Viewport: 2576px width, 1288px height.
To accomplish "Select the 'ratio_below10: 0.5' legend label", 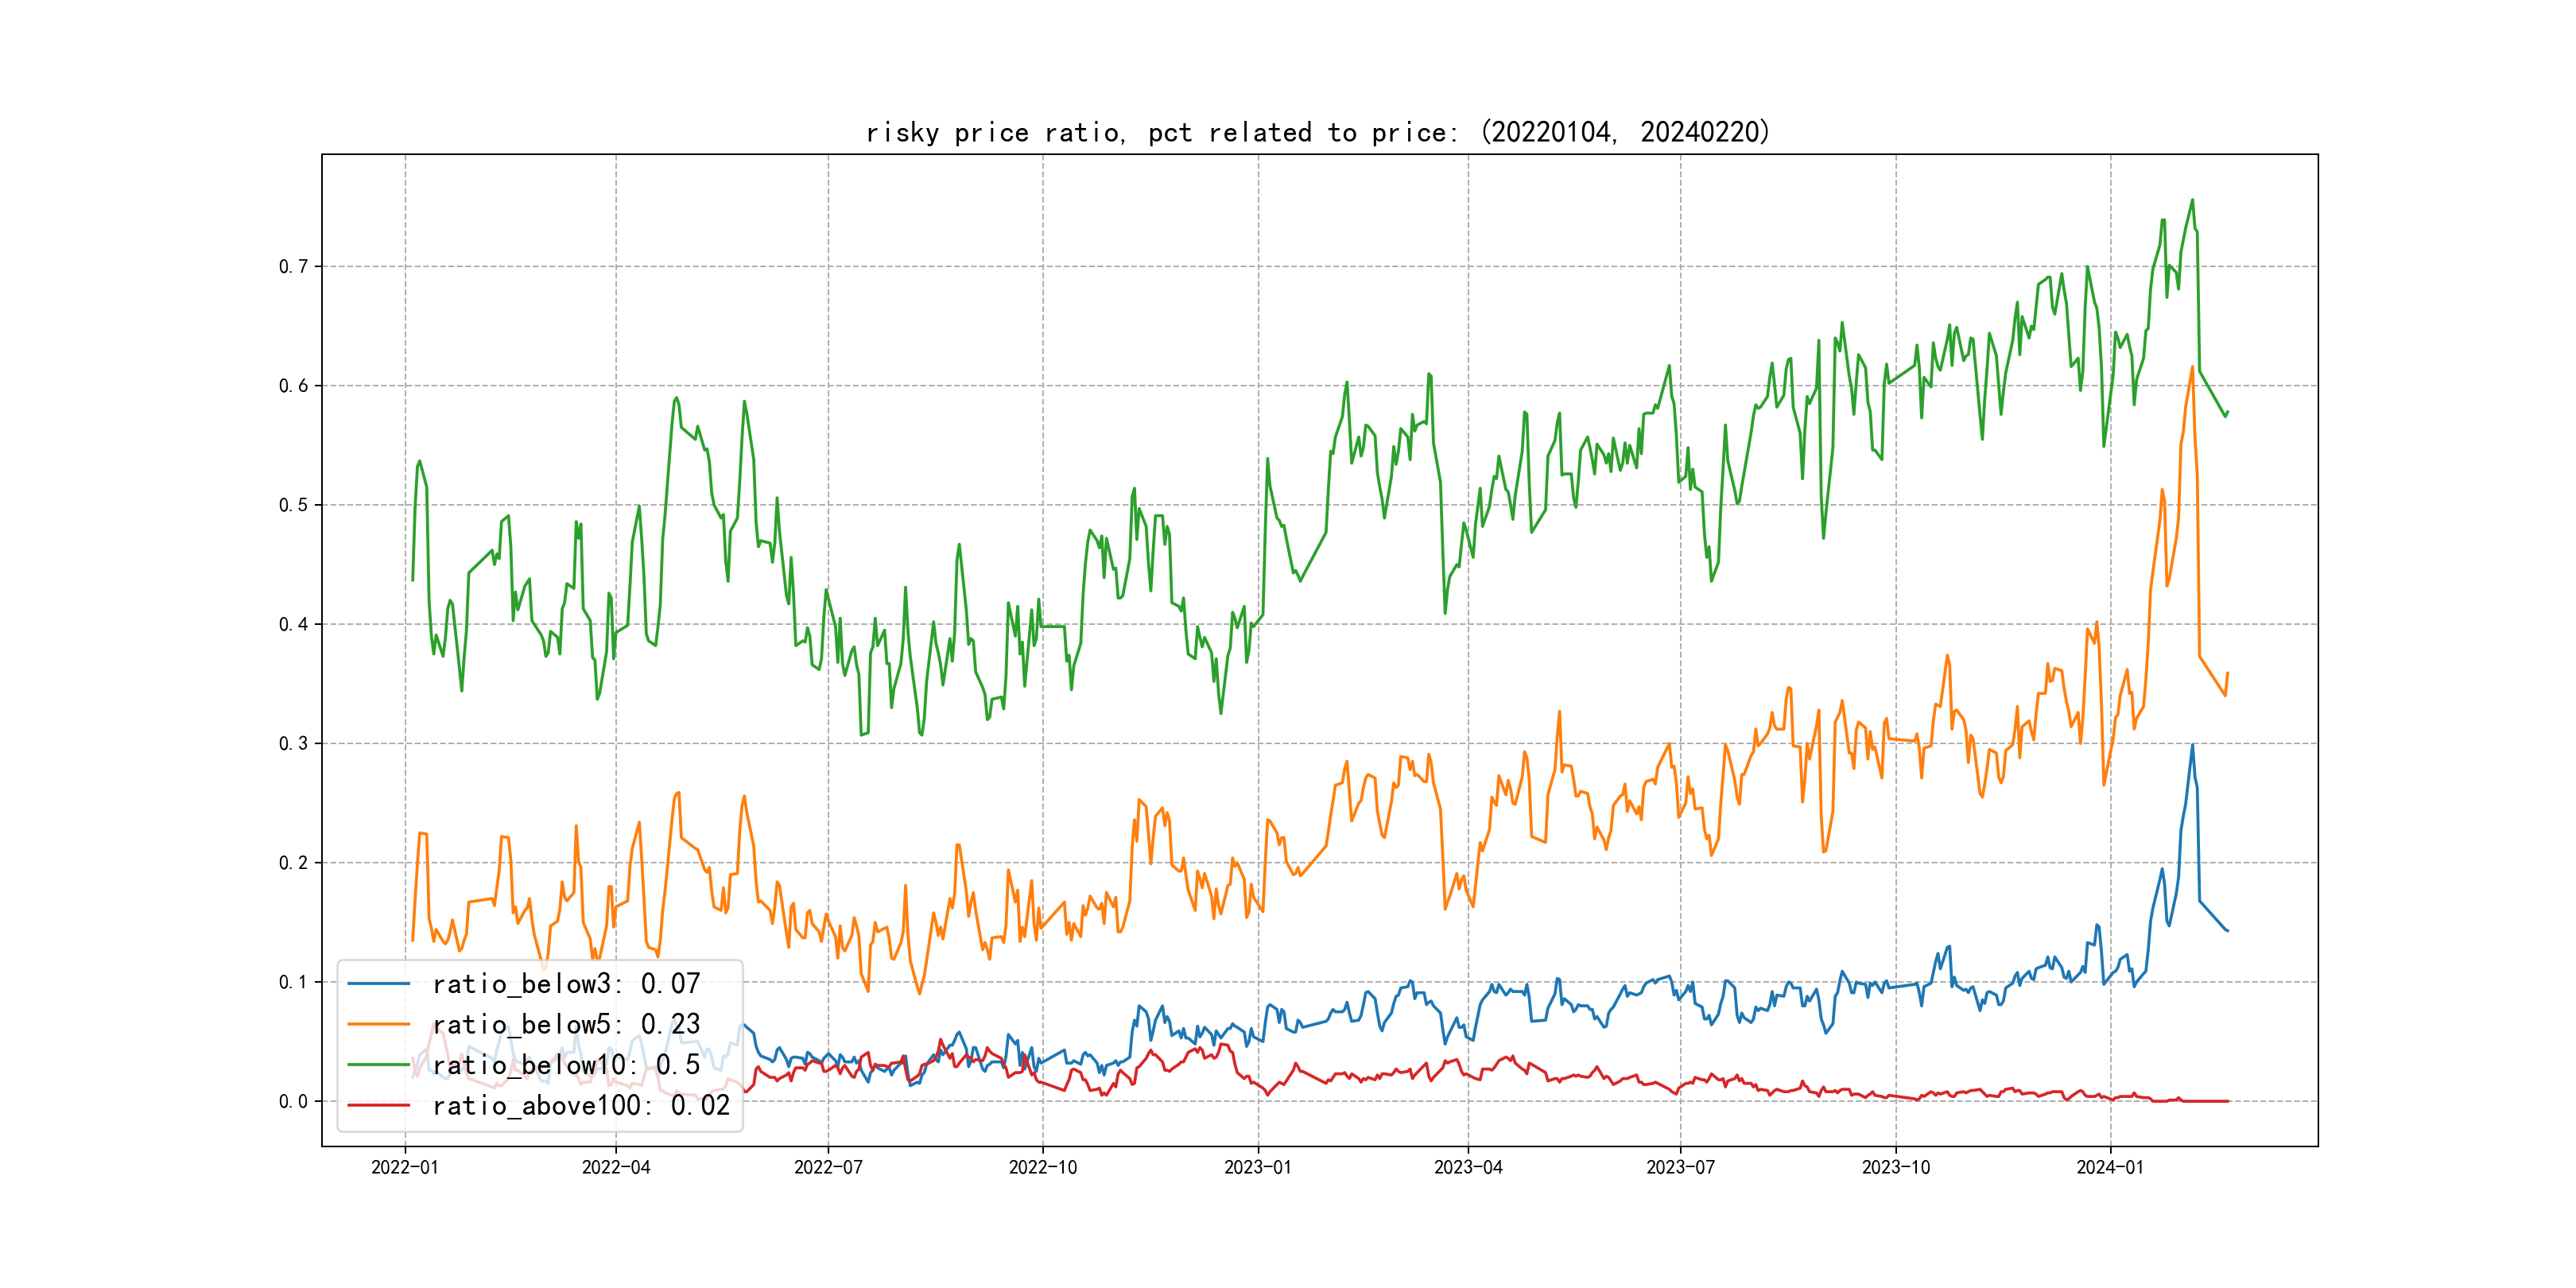I will (x=566, y=1065).
